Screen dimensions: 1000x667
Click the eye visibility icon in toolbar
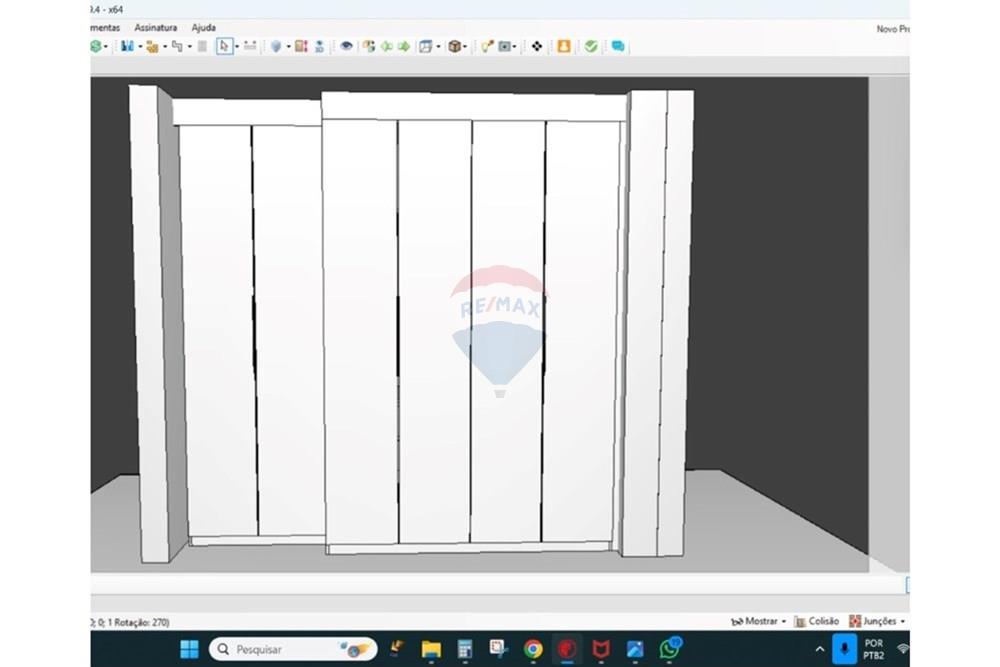(x=346, y=46)
